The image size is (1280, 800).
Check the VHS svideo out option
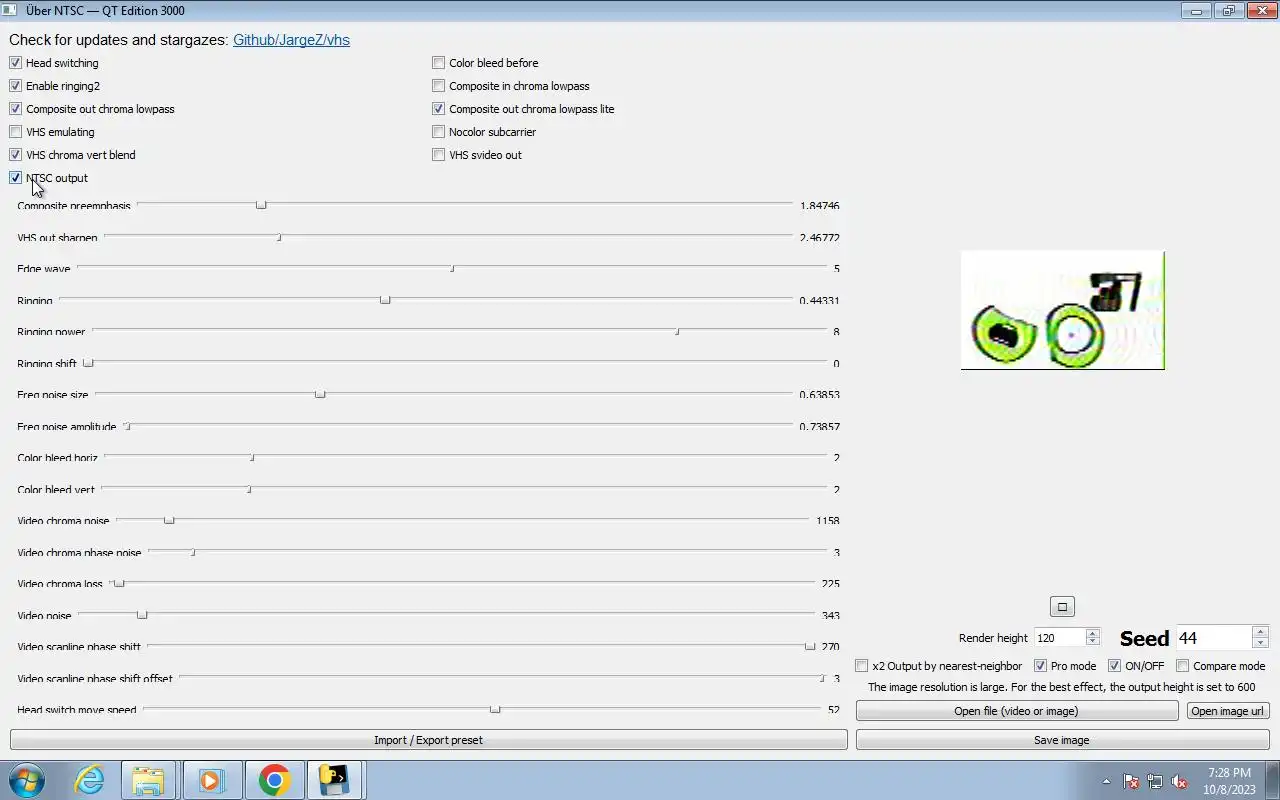click(x=438, y=155)
